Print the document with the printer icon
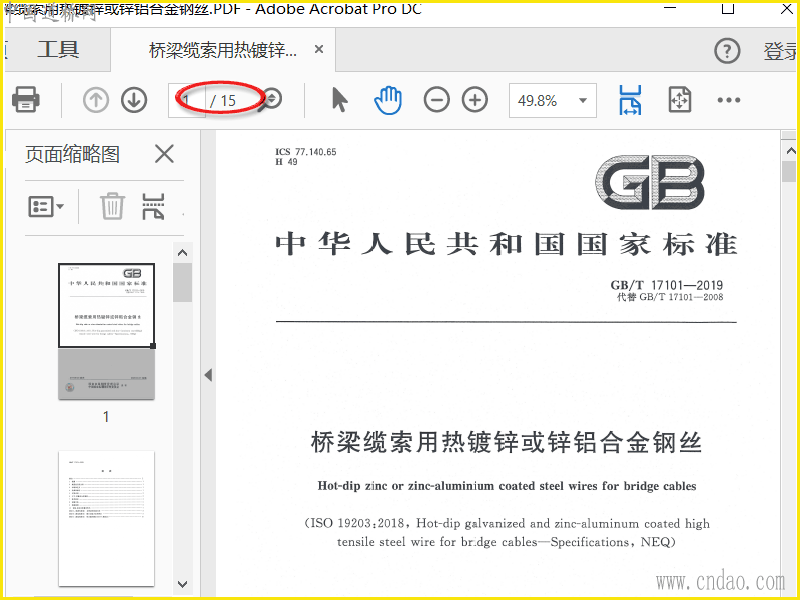The width and height of the screenshot is (800, 600). [x=26, y=99]
